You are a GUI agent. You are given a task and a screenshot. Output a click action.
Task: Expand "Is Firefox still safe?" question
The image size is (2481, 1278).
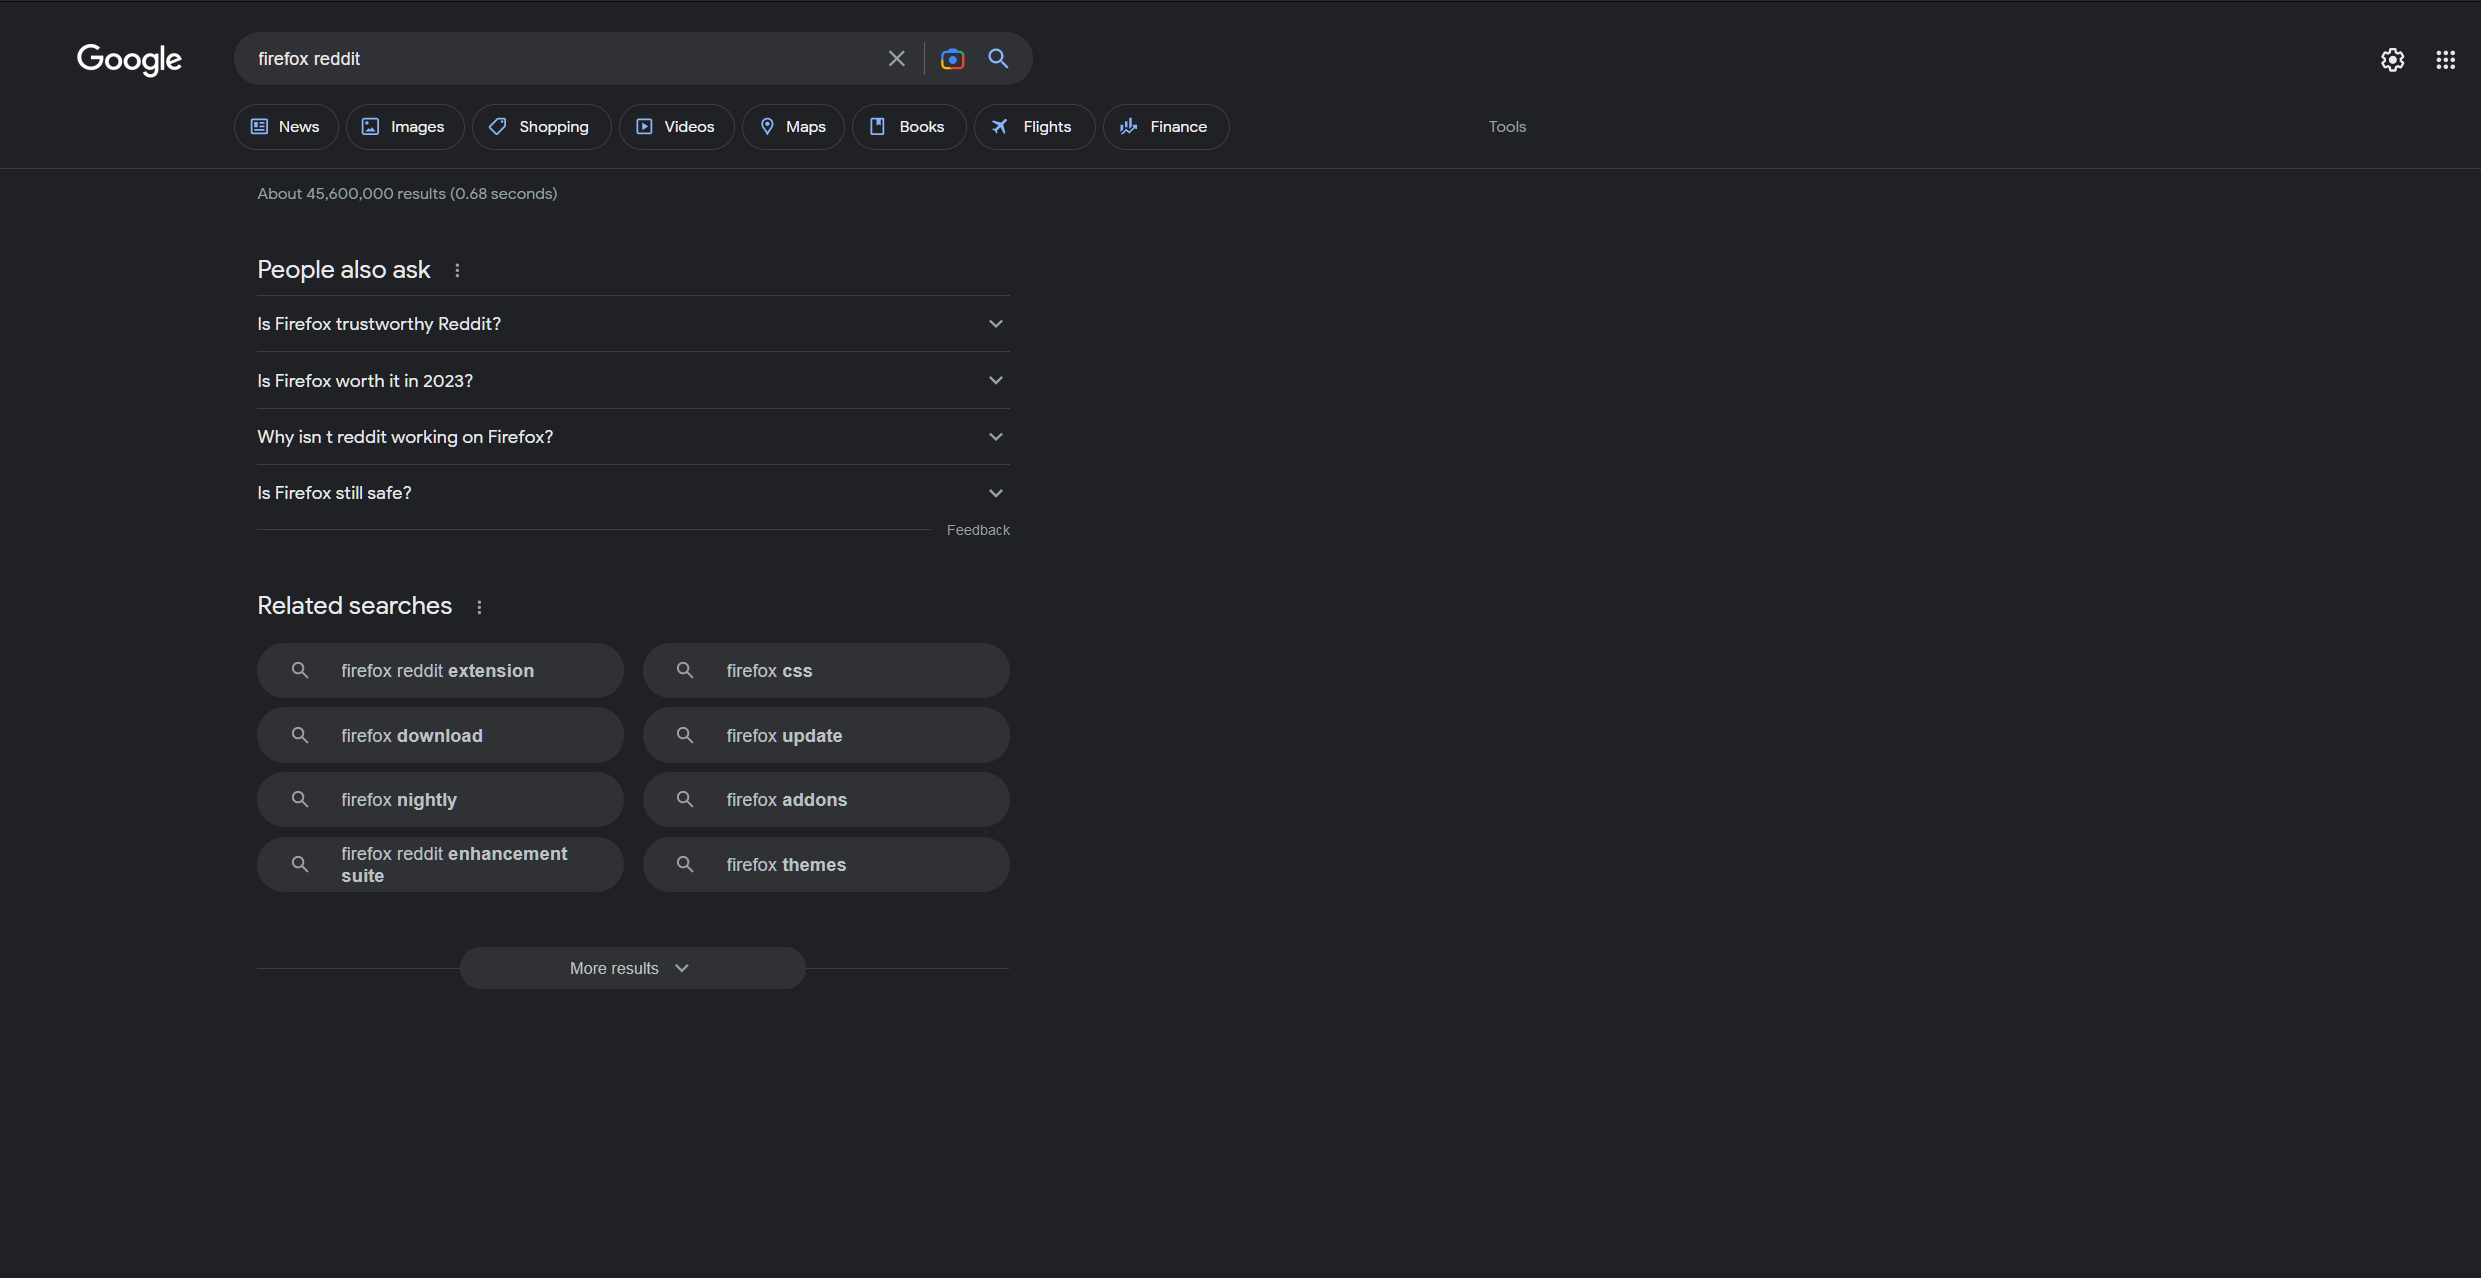click(x=632, y=493)
